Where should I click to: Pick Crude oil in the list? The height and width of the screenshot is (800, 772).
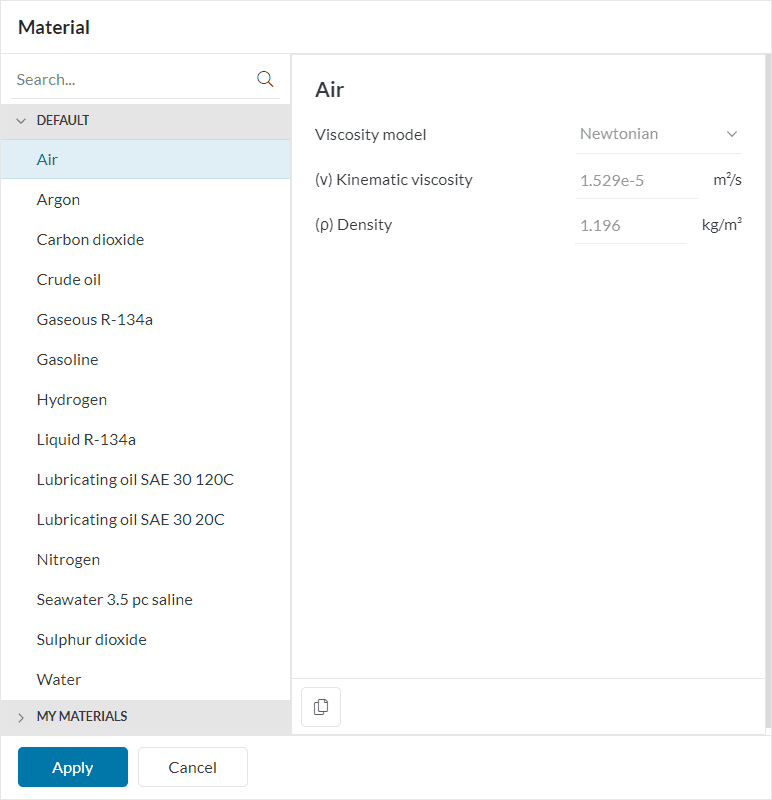(x=69, y=280)
